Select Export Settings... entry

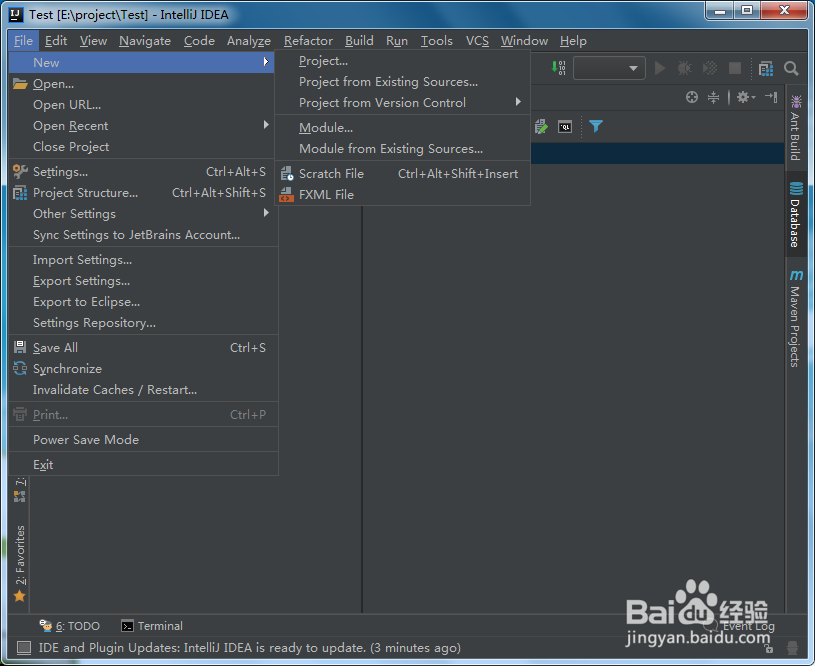pos(141,281)
